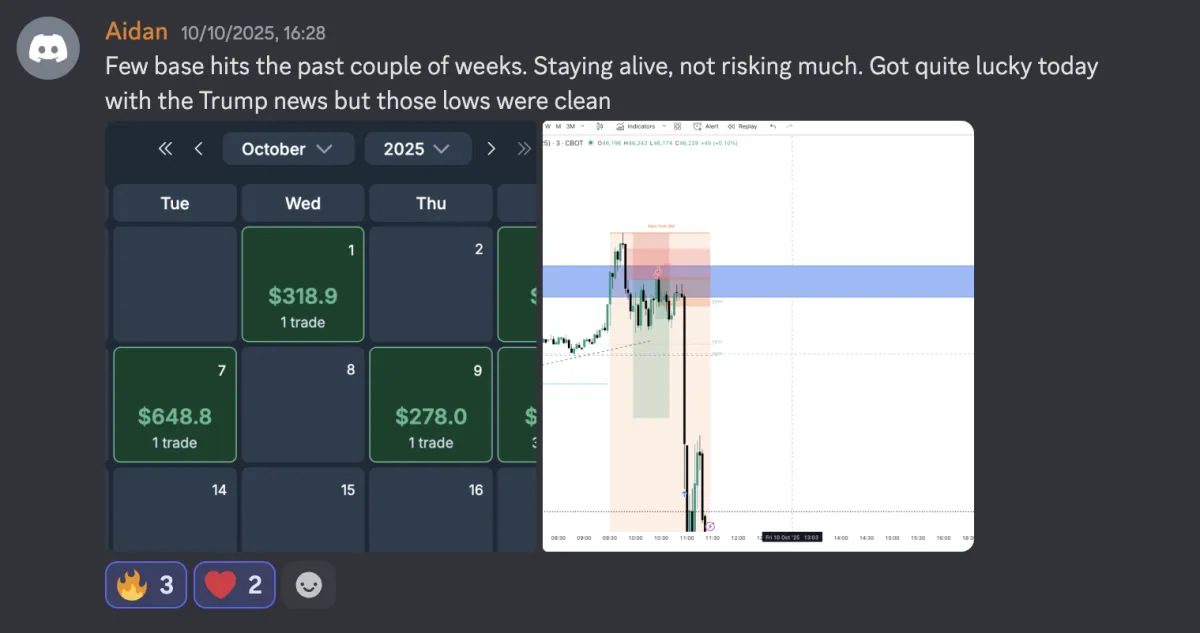Expand the October month dropdown

click(288, 149)
